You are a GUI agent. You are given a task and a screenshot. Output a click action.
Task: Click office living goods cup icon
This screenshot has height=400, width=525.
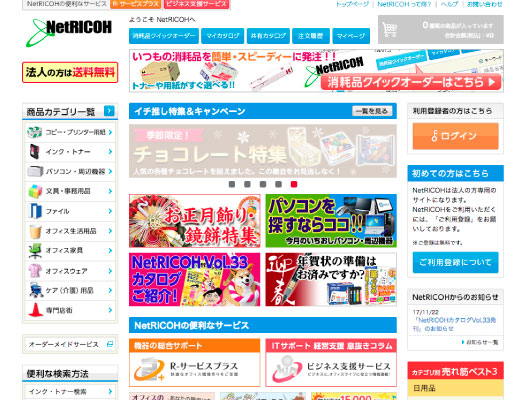(35, 231)
